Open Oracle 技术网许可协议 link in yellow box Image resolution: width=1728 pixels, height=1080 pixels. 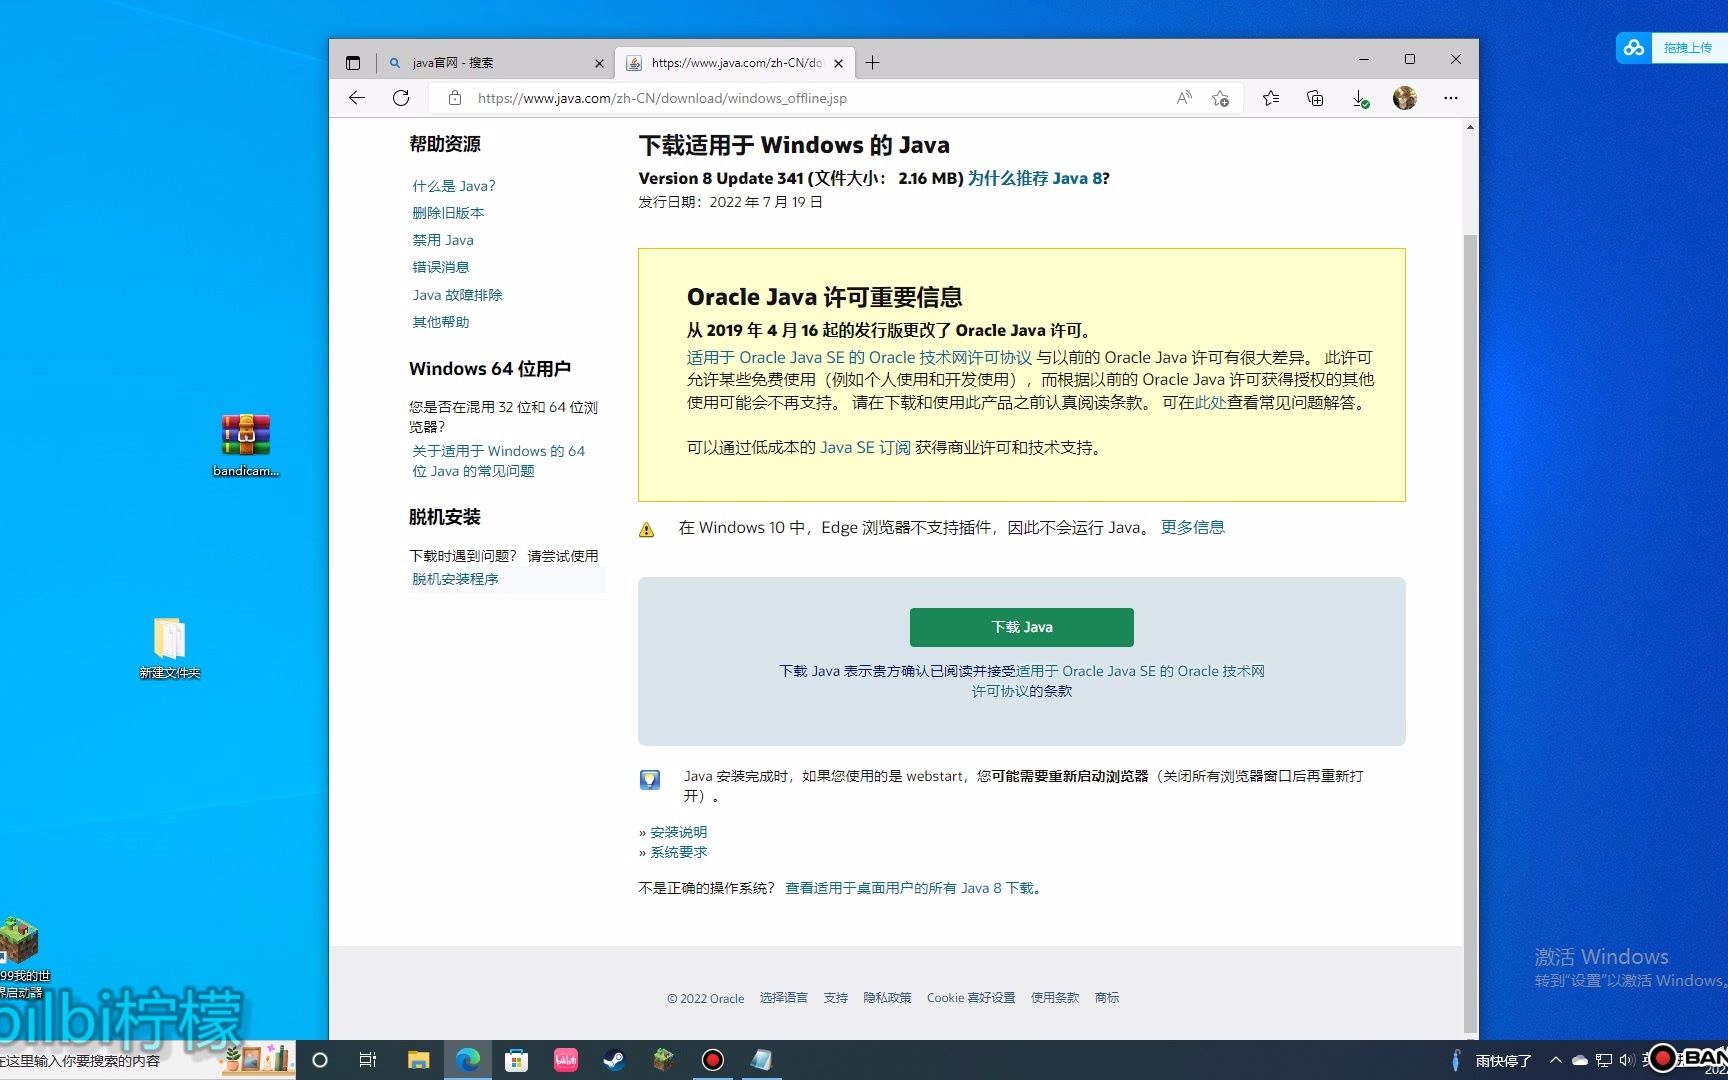[859, 357]
